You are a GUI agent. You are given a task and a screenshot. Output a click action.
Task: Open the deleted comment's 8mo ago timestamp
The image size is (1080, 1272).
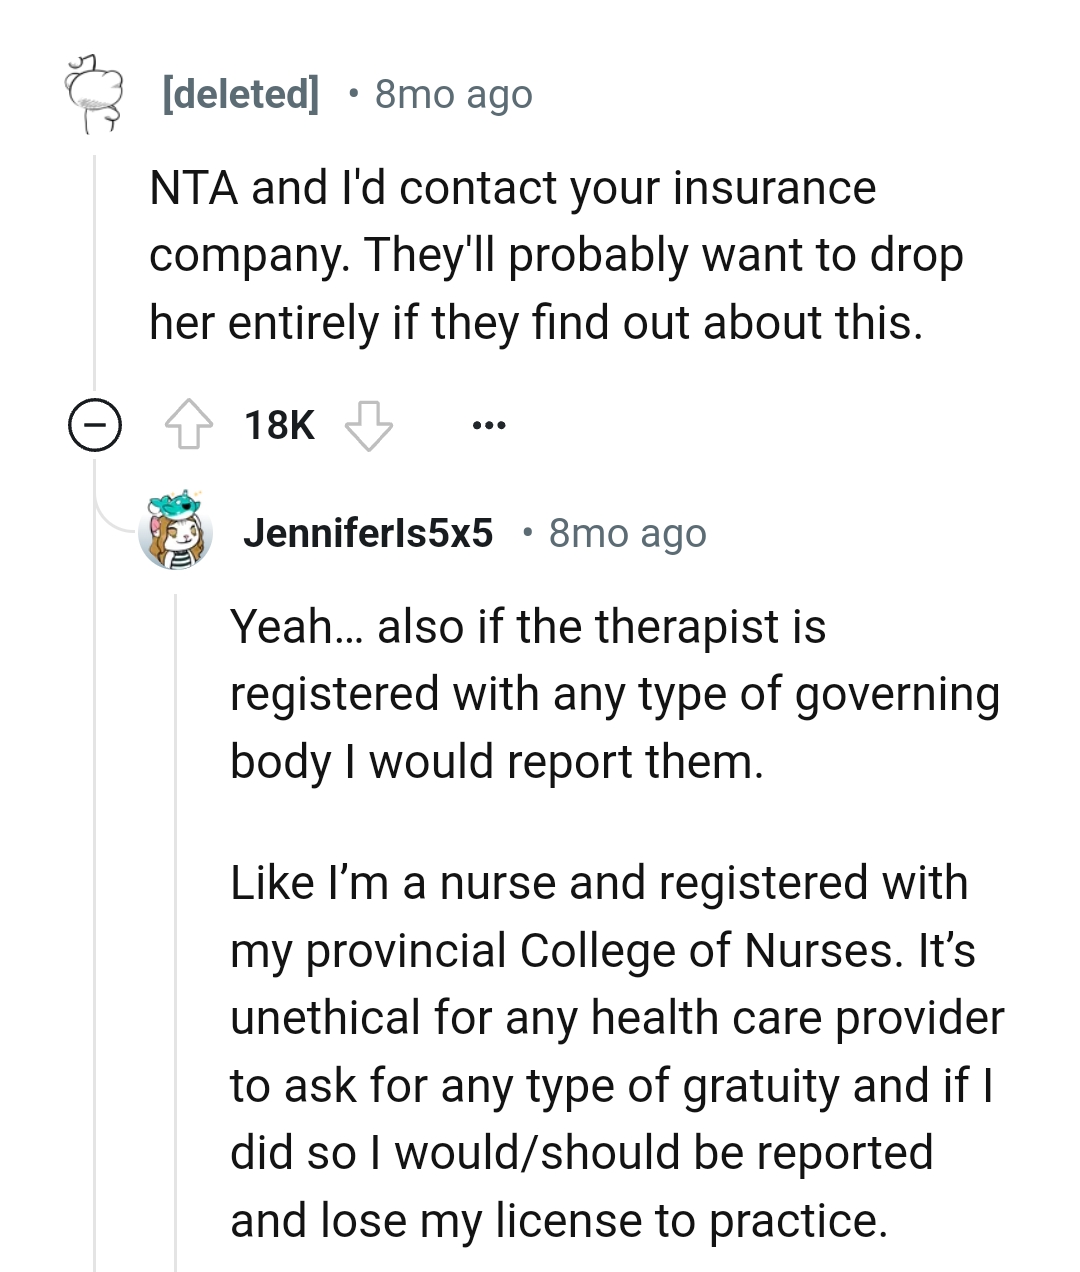(x=453, y=94)
